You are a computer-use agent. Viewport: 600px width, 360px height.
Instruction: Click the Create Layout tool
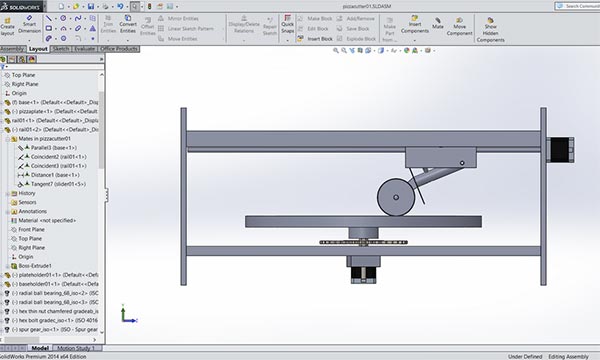point(7,26)
